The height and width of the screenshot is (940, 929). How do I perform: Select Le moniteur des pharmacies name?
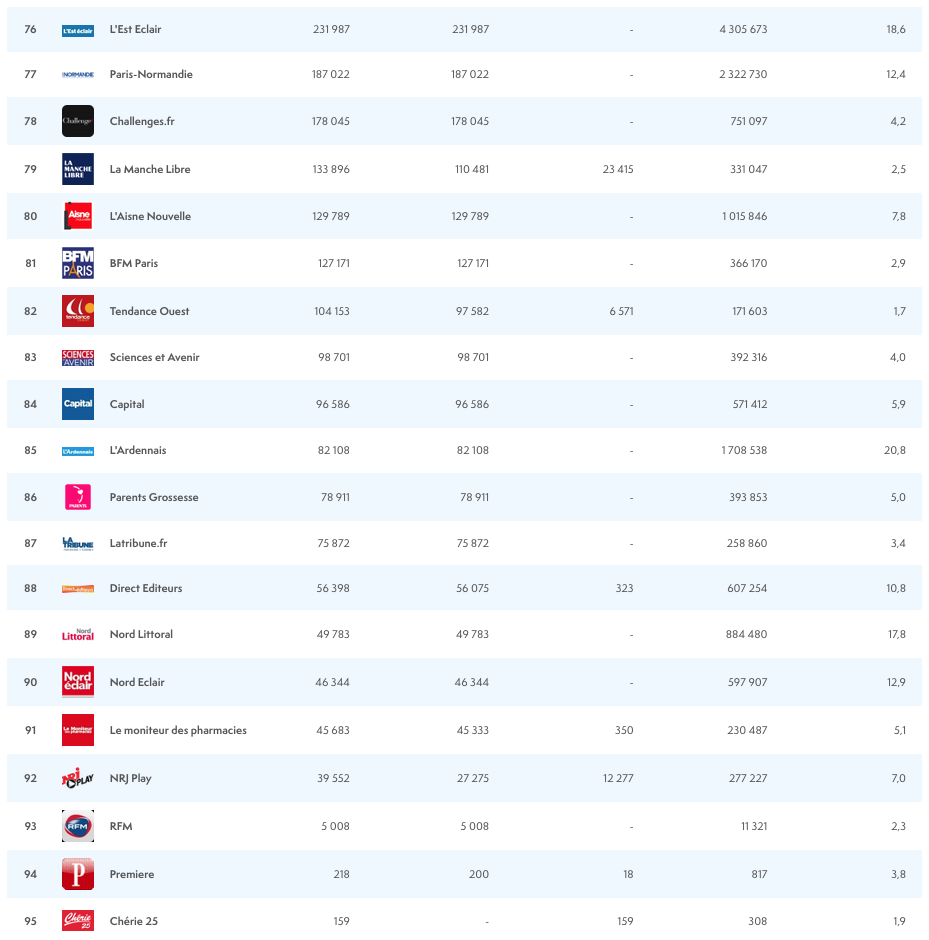point(178,730)
